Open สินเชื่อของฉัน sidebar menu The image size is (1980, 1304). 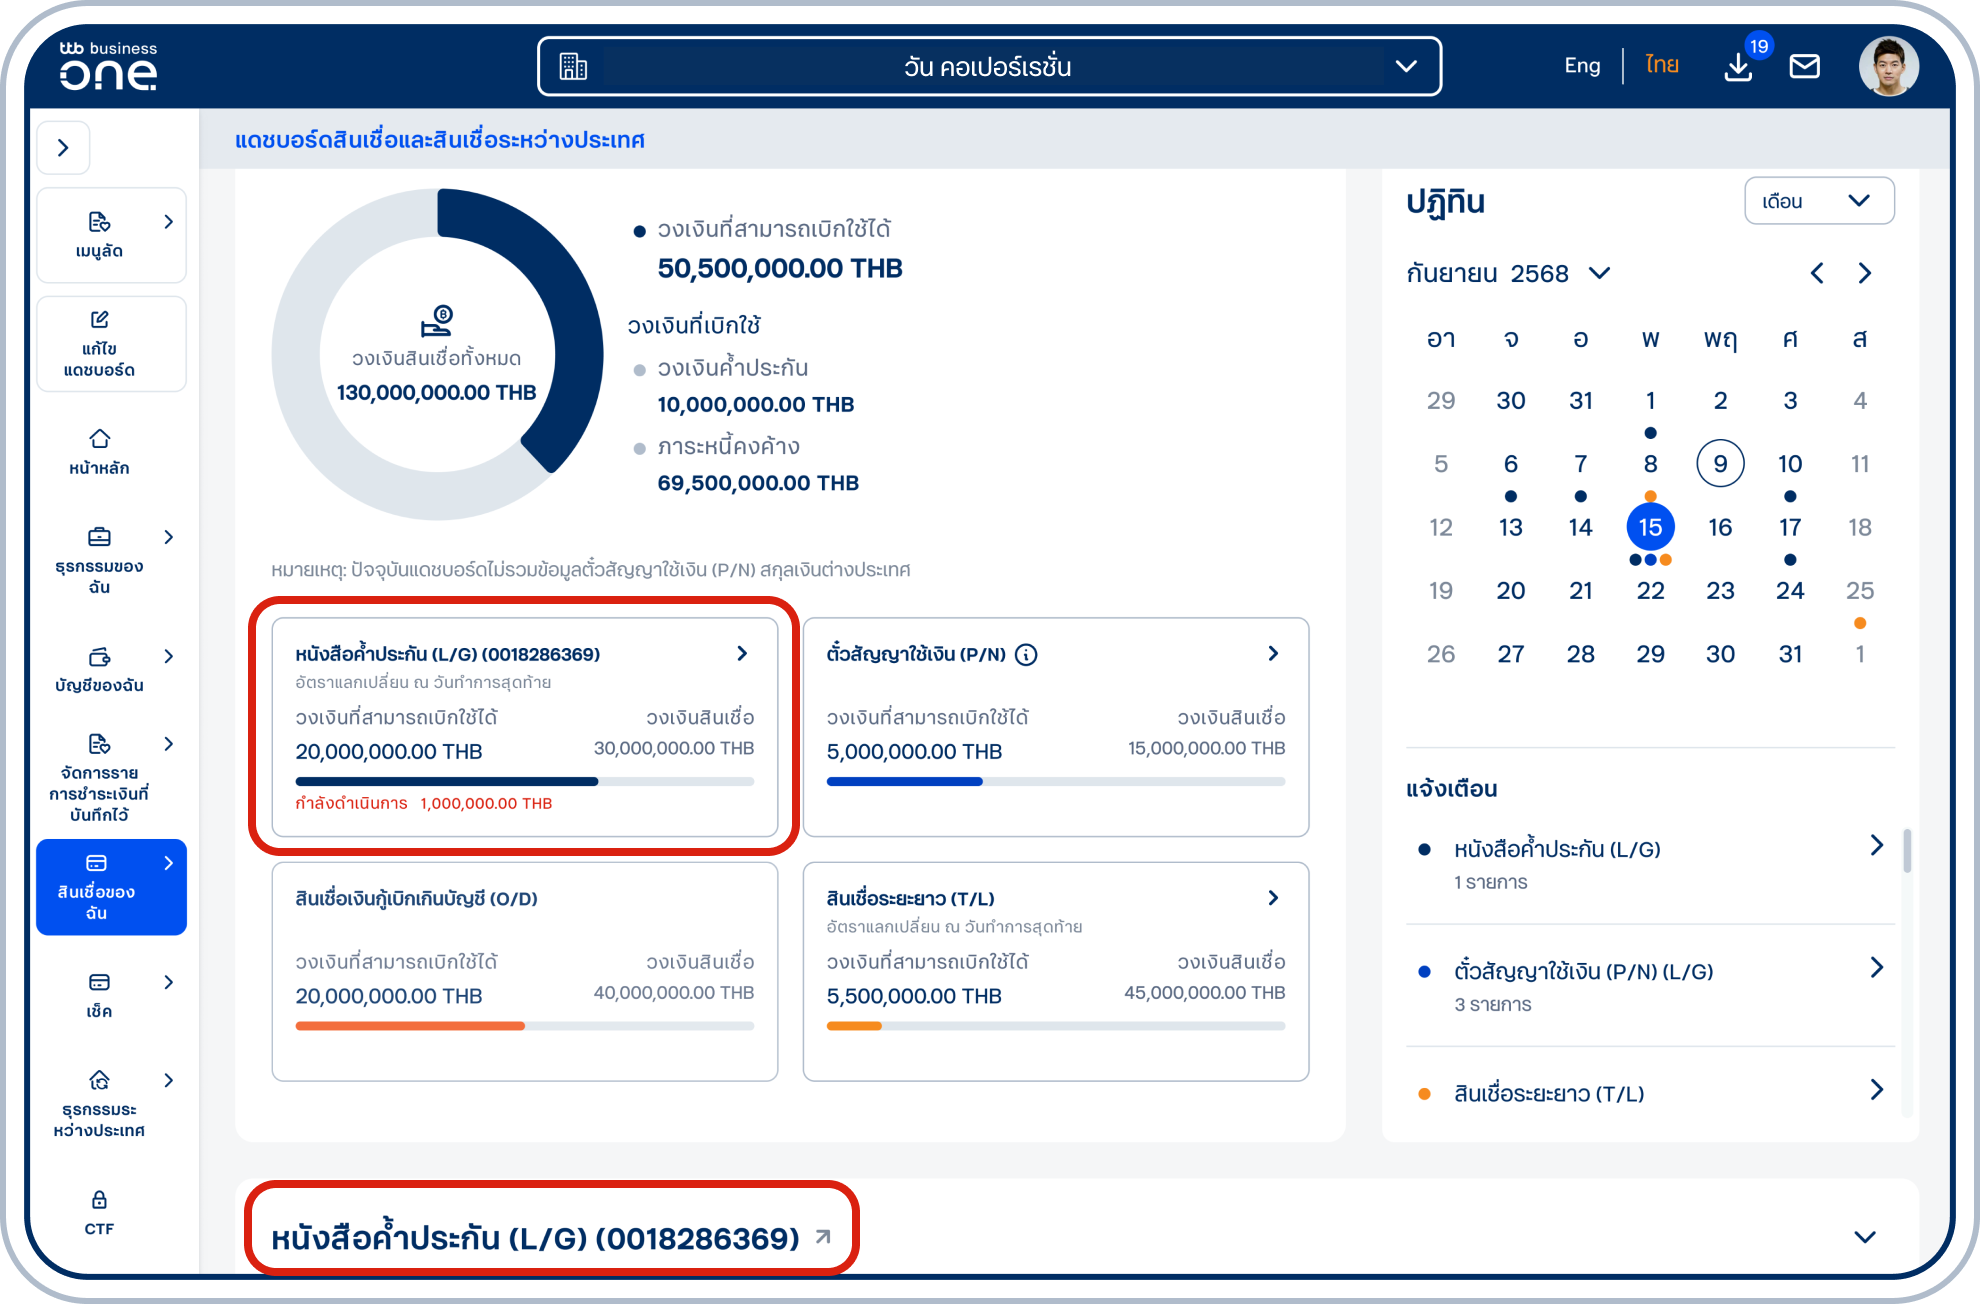(x=110, y=887)
